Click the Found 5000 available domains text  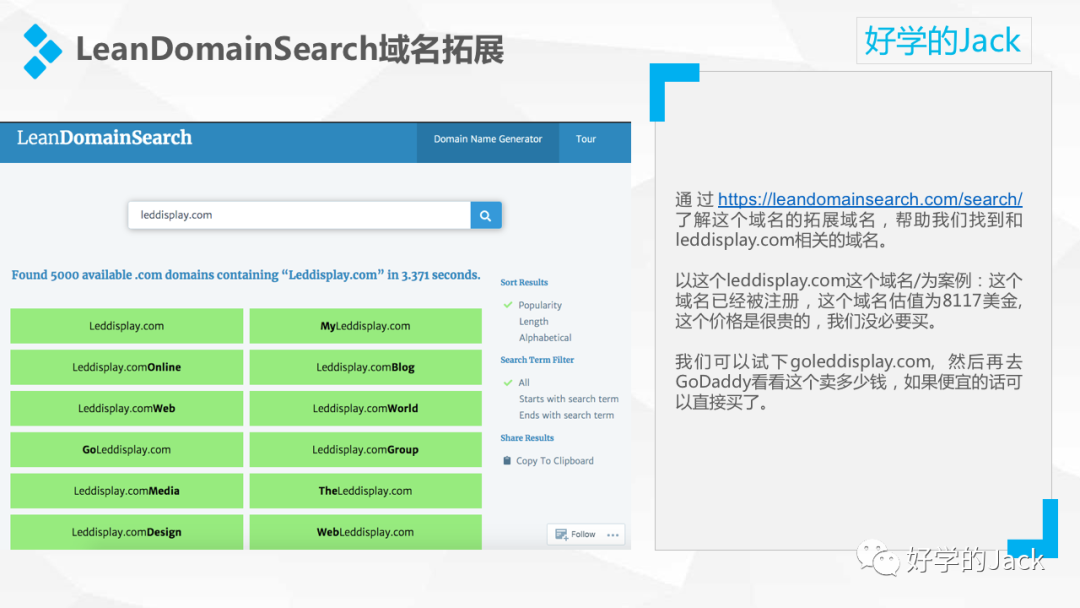246,275
